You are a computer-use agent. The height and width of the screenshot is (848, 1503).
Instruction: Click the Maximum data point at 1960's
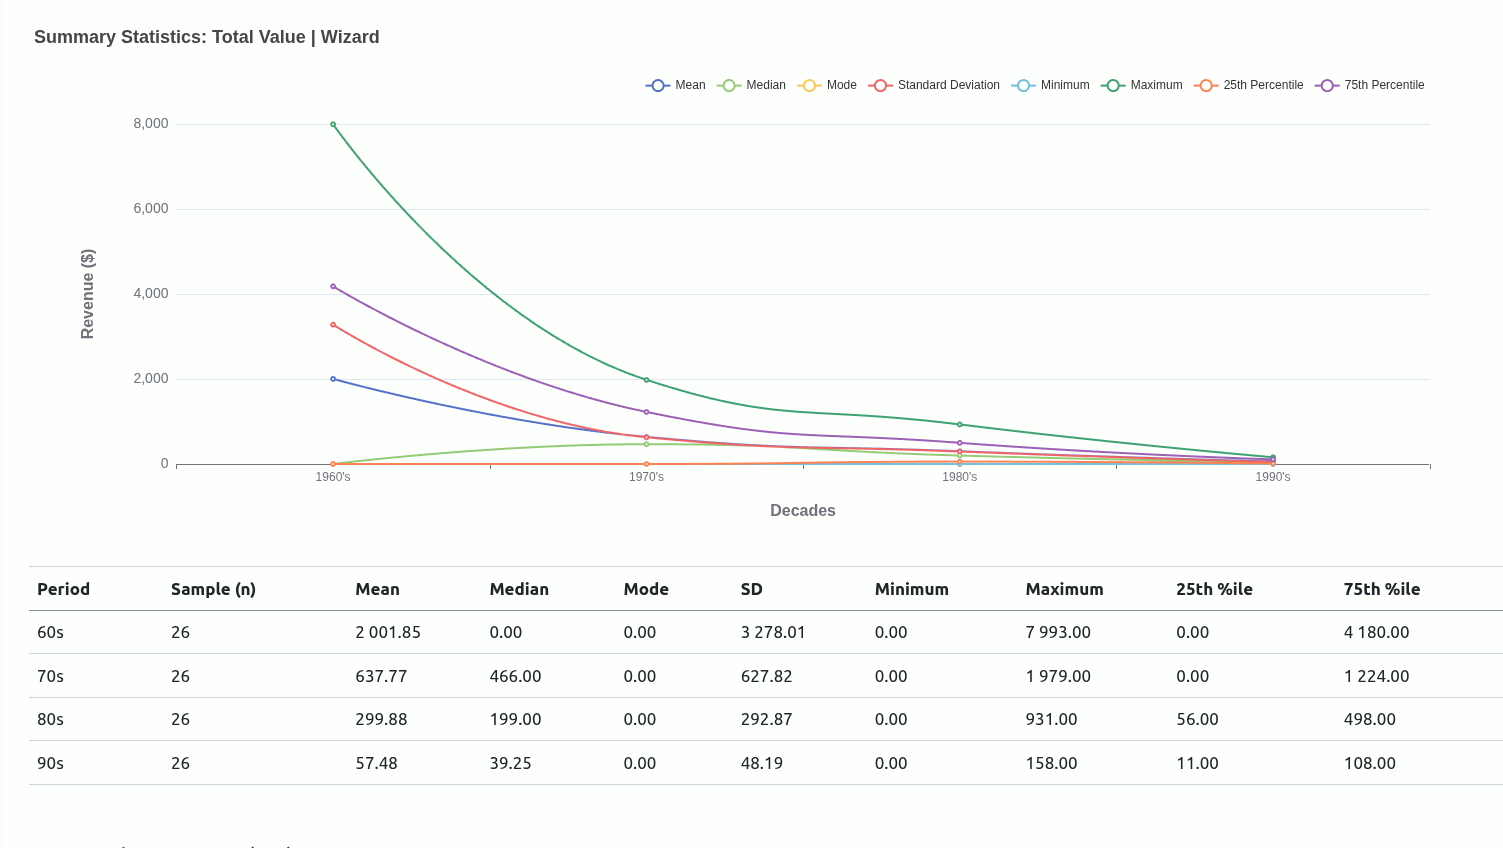pyautogui.click(x=333, y=125)
